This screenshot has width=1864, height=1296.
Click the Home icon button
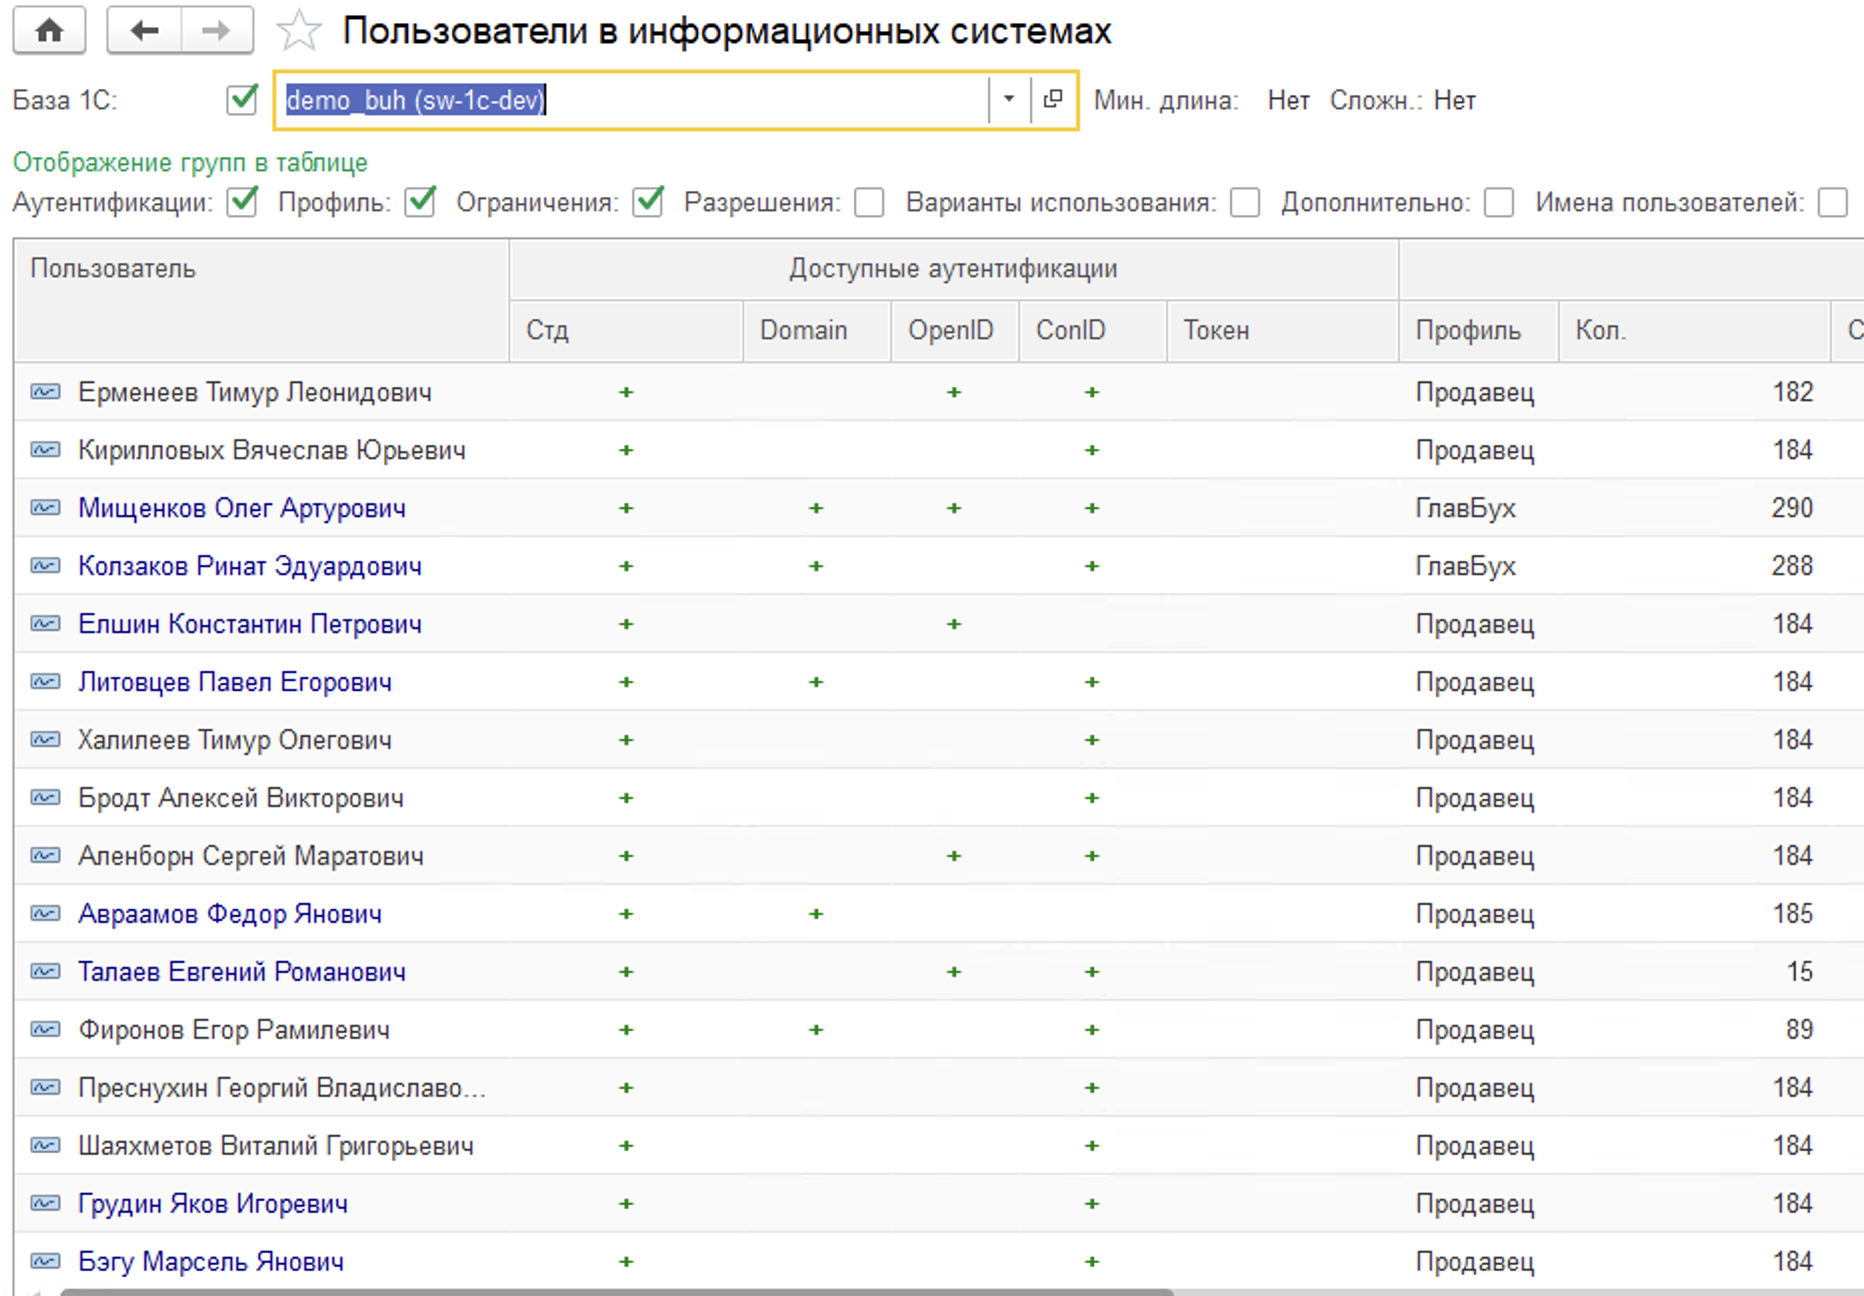coord(49,31)
